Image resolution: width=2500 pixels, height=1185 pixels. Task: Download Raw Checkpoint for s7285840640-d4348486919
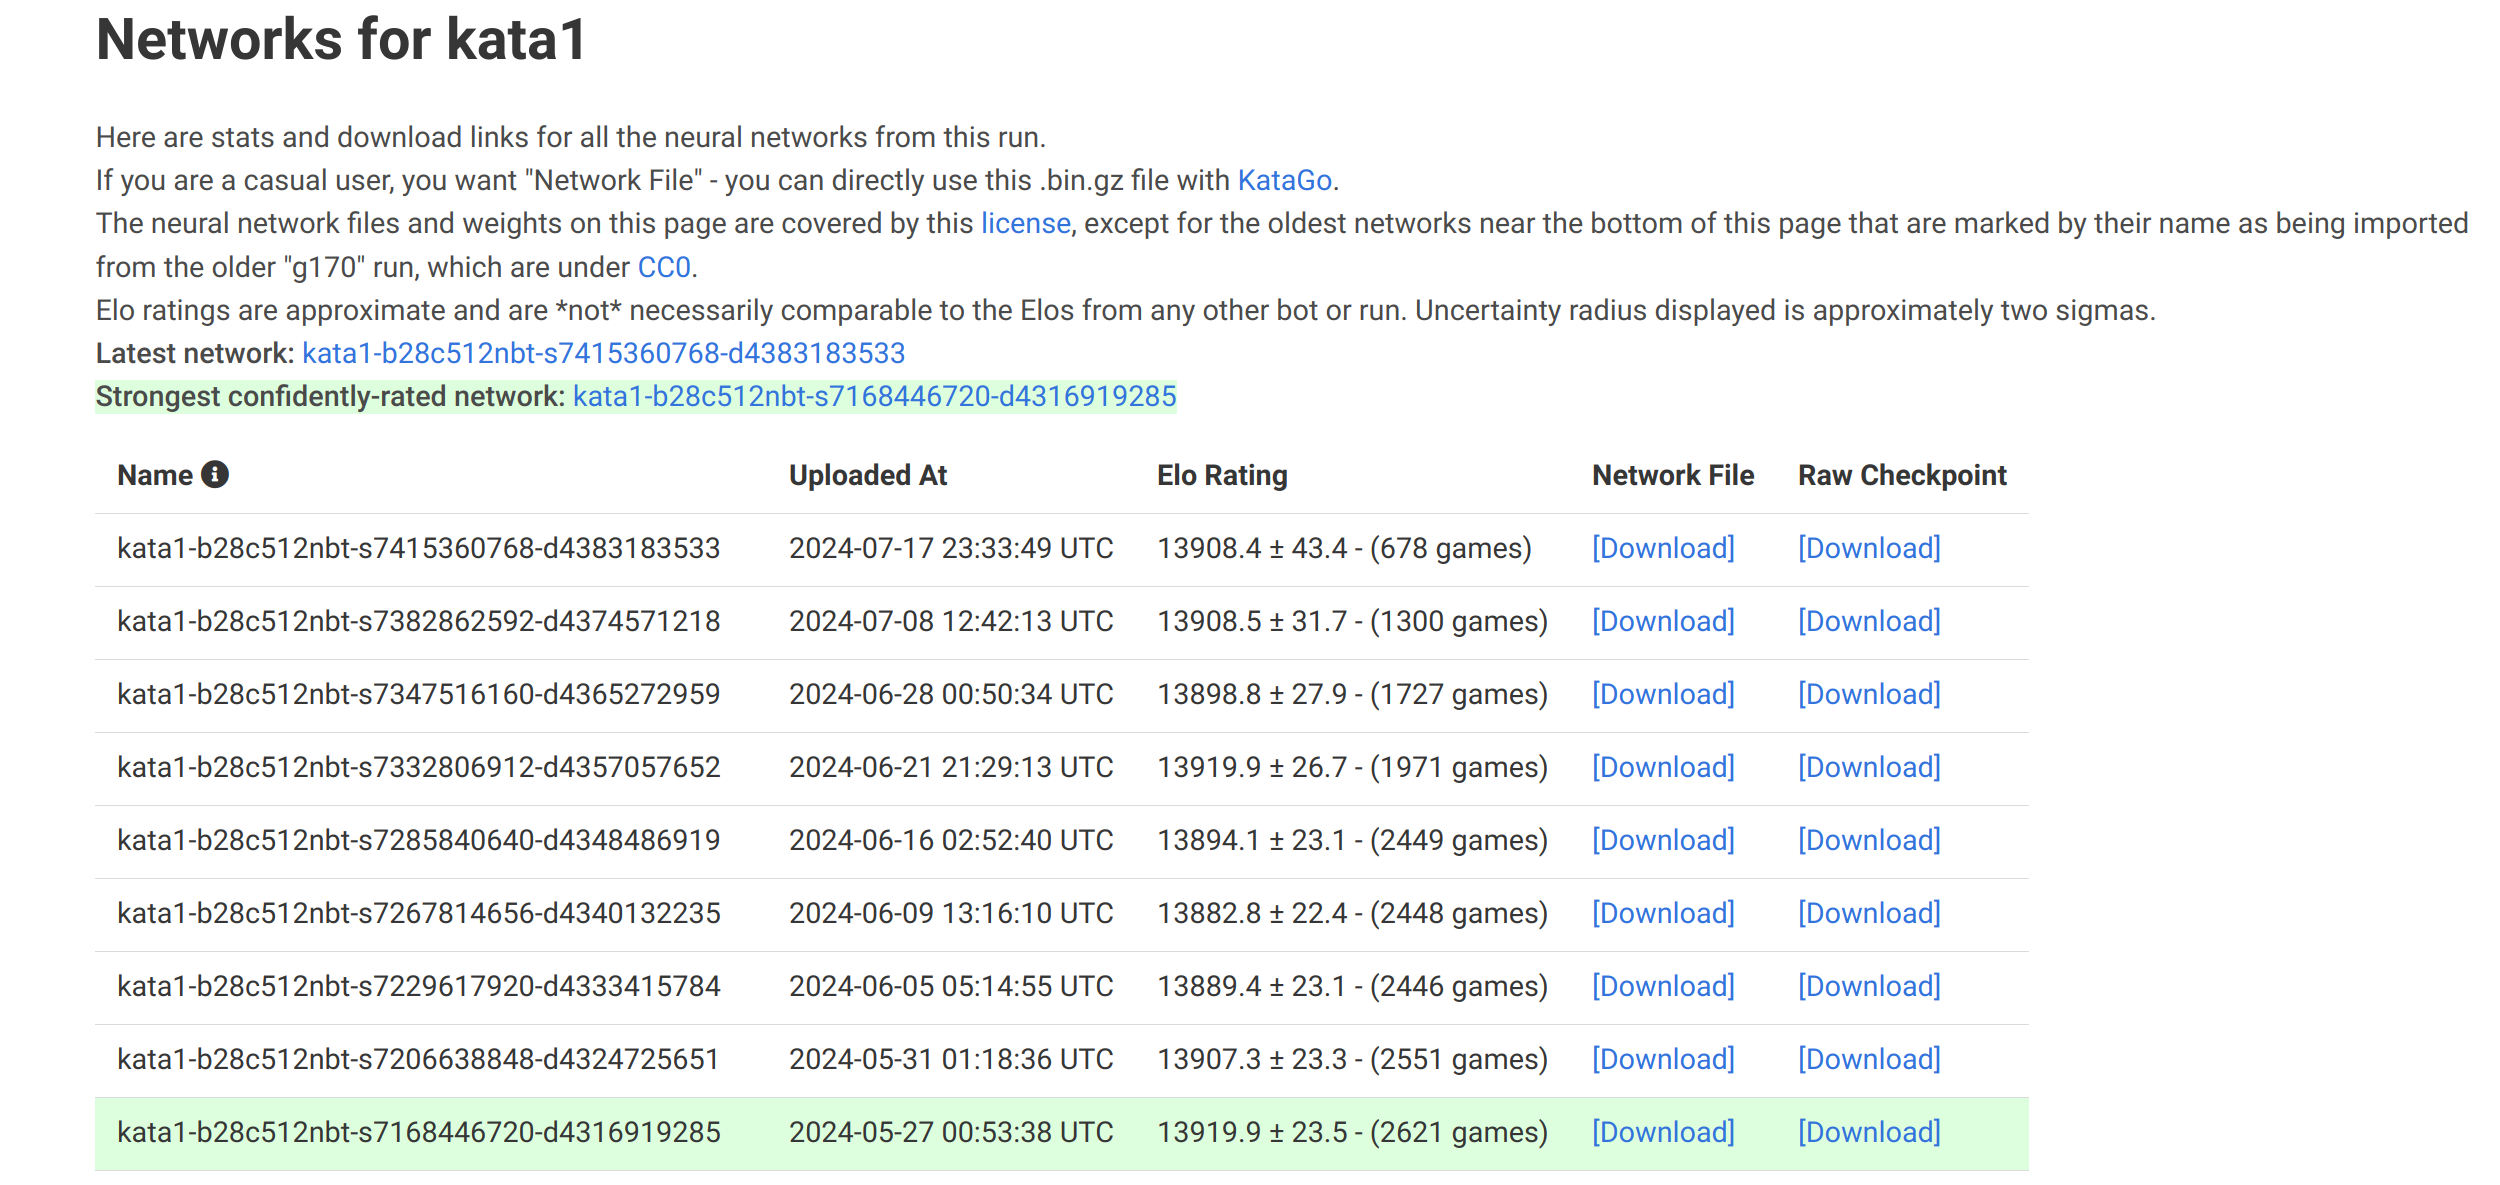pos(1869,840)
